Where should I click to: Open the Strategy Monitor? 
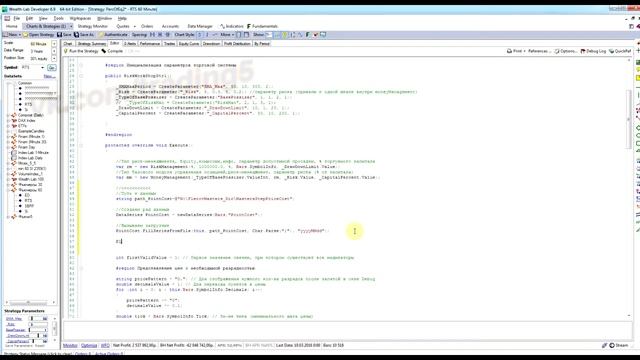(92, 26)
